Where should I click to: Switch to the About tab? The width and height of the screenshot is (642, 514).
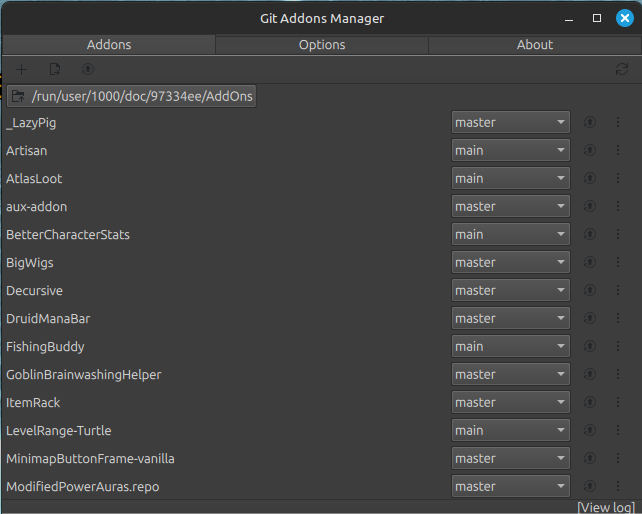535,45
